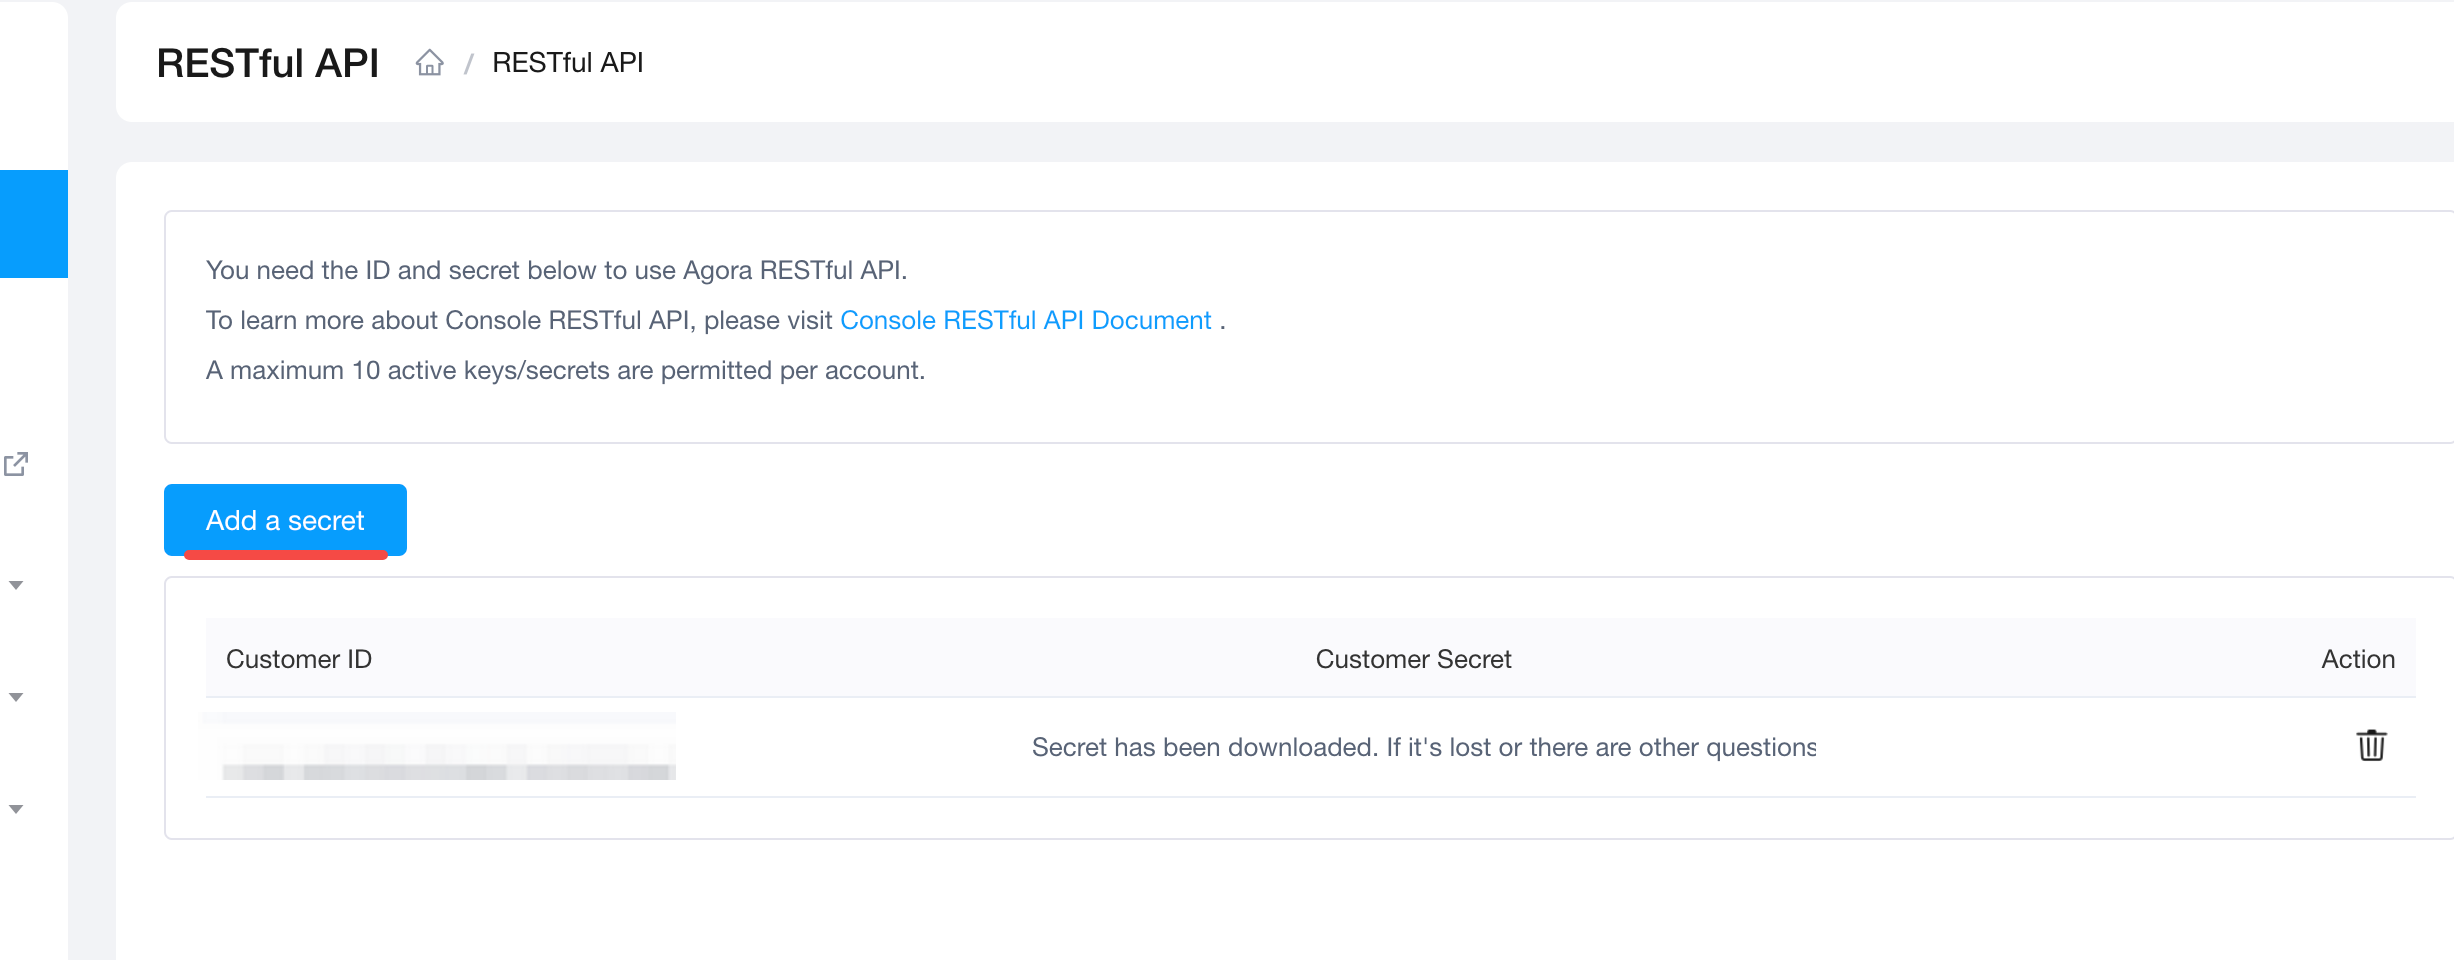This screenshot has width=2454, height=960.
Task: Delete the secret with the trash icon
Action: (x=2371, y=746)
